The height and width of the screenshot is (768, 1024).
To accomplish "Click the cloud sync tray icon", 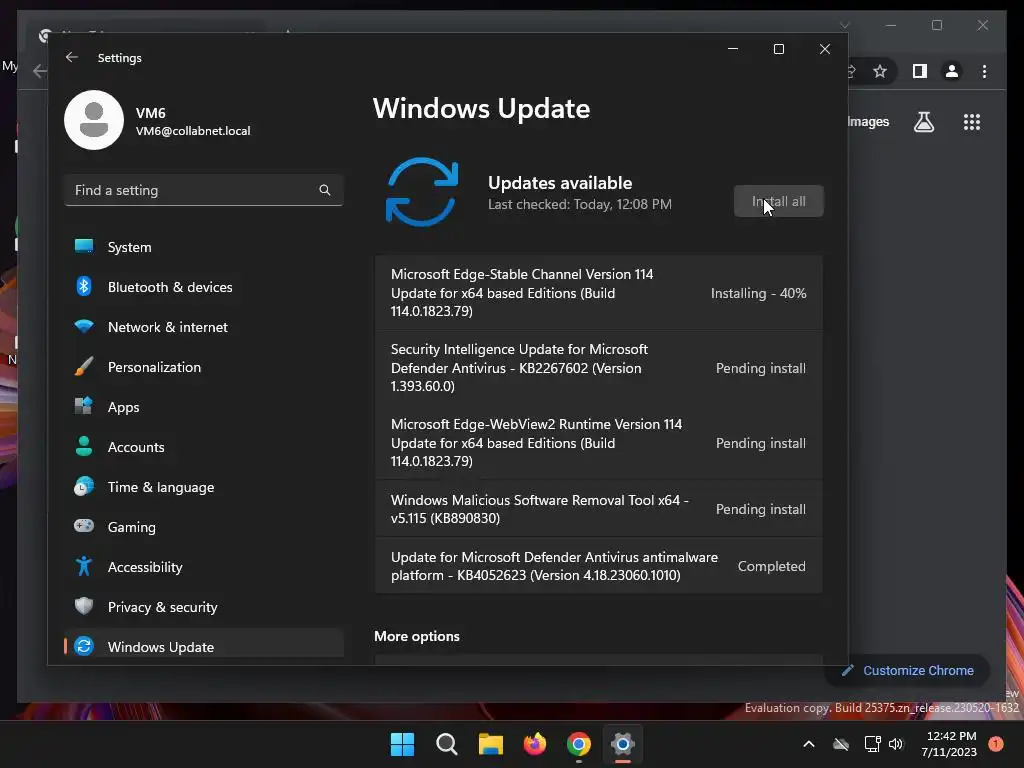I will [x=841, y=744].
